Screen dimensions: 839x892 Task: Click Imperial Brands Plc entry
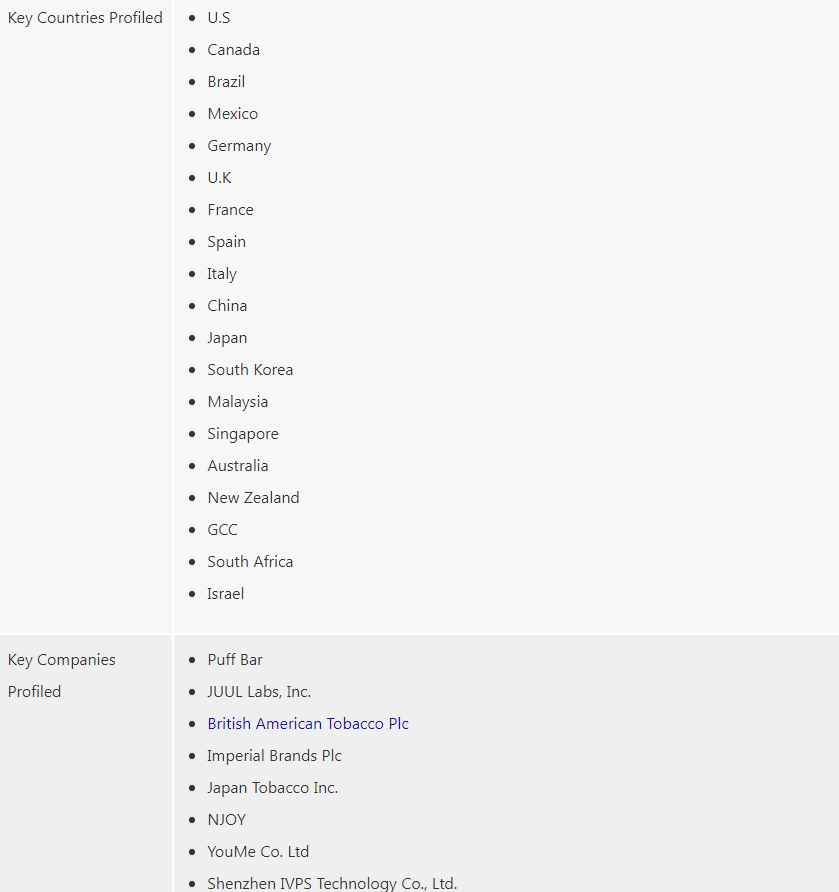pyautogui.click(x=274, y=756)
